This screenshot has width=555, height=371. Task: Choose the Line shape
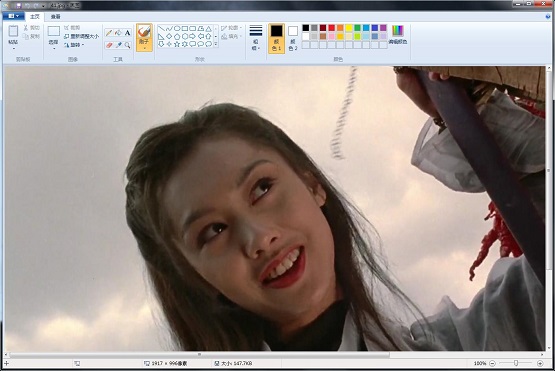pyautogui.click(x=161, y=28)
